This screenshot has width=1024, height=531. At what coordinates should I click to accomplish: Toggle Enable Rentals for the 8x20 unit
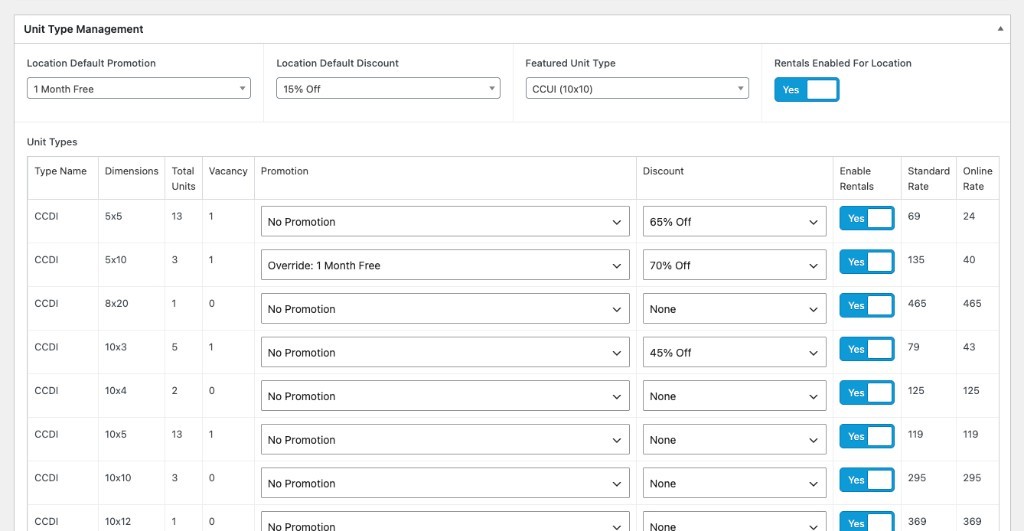tap(867, 306)
